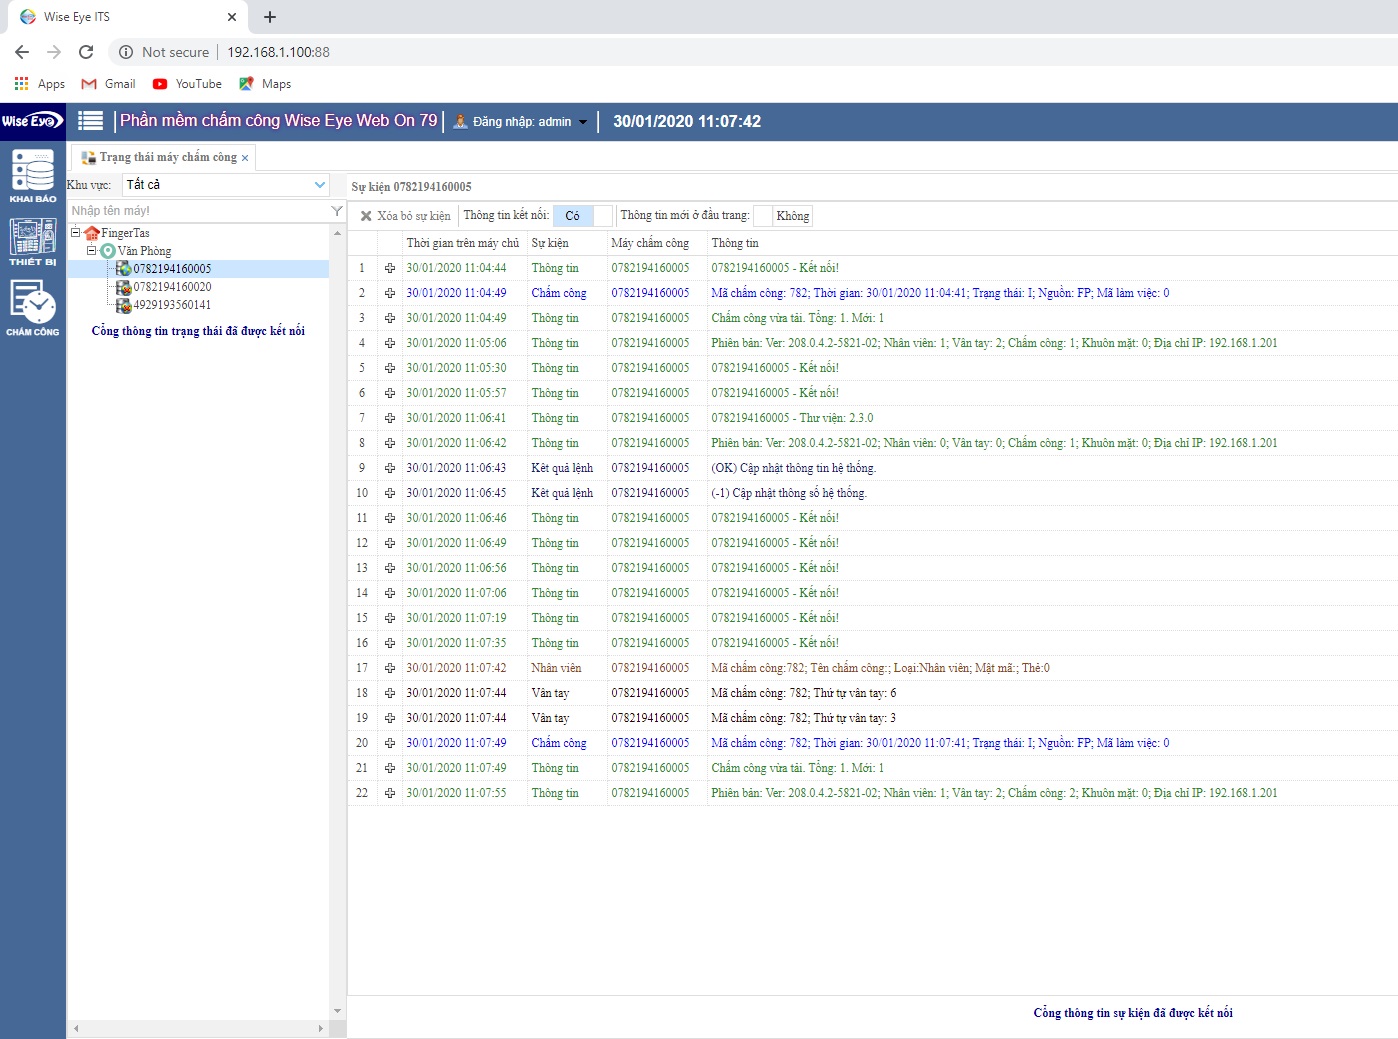Toggle the 'Thông tin kết nối' Có switch

coord(582,216)
